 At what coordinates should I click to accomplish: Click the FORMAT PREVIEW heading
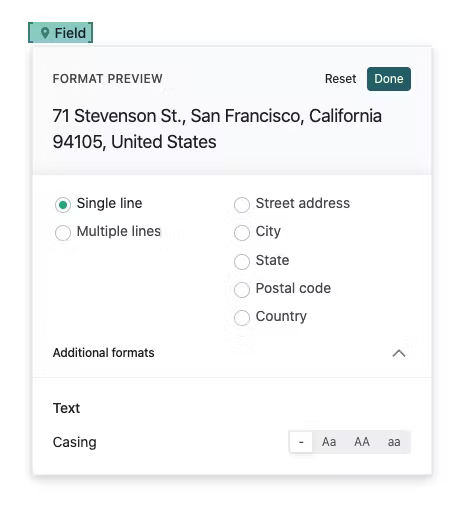pos(107,79)
